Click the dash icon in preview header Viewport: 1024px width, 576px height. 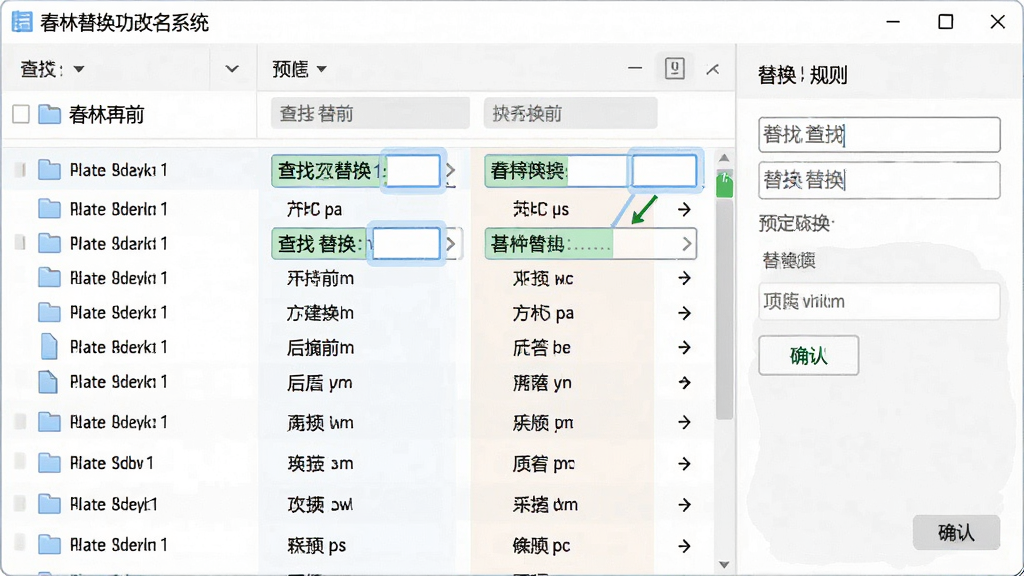[x=635, y=68]
